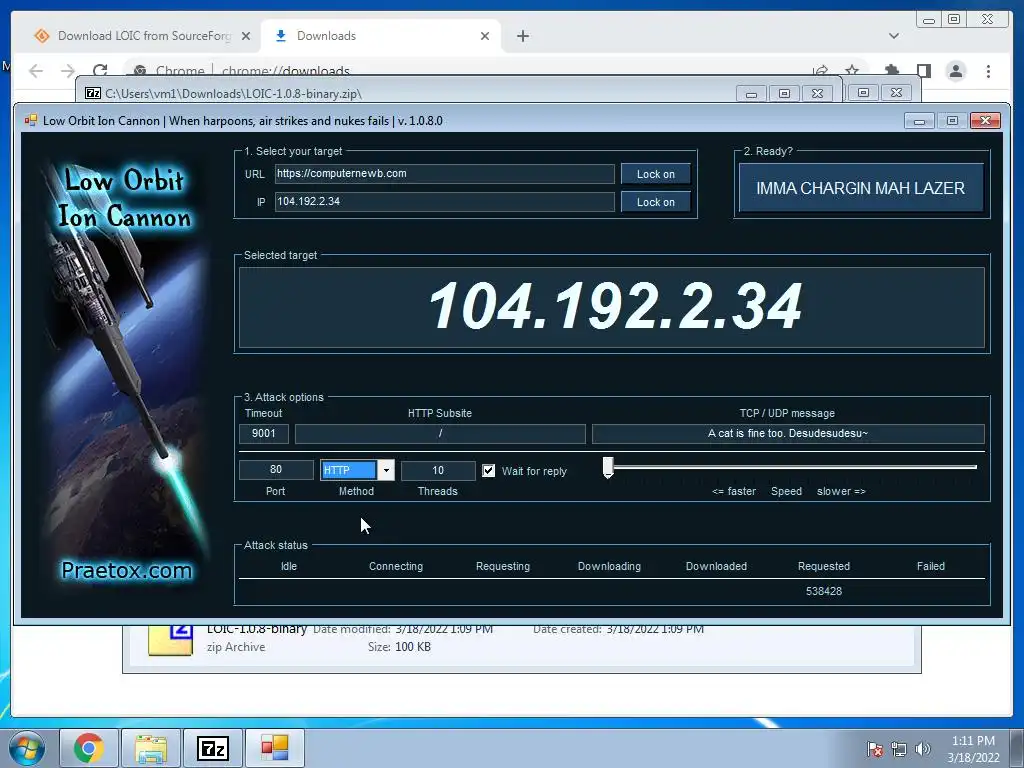Click Action Center flag tray icon

pyautogui.click(x=874, y=749)
